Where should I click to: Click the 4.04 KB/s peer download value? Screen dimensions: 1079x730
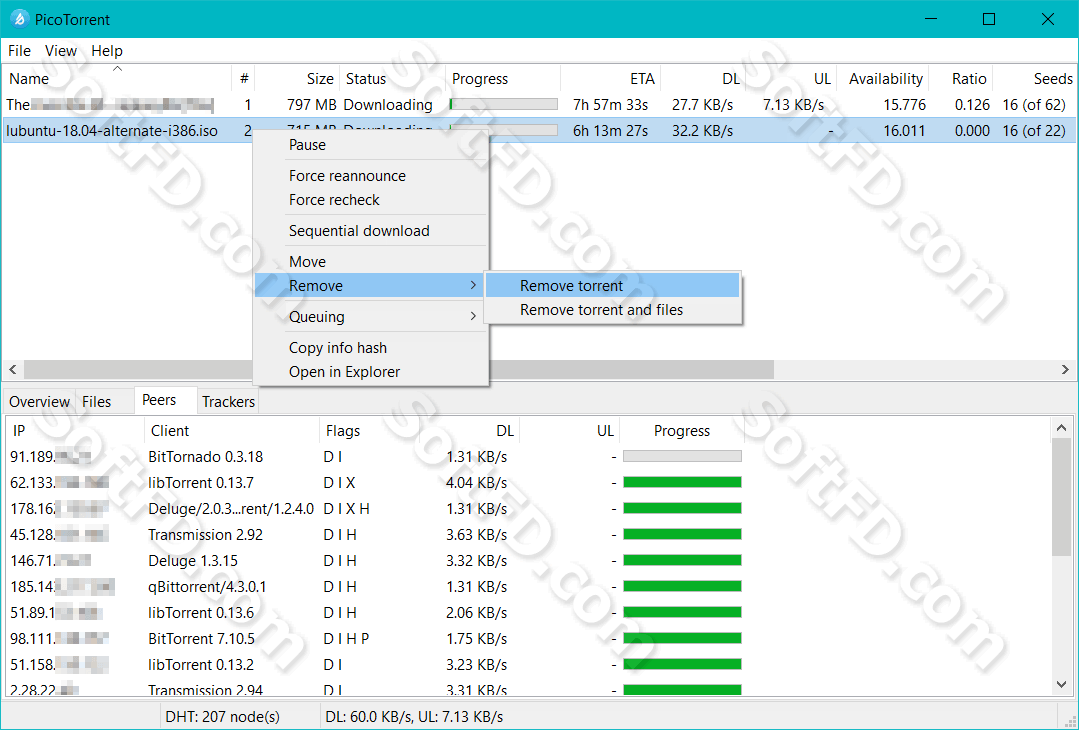click(476, 483)
